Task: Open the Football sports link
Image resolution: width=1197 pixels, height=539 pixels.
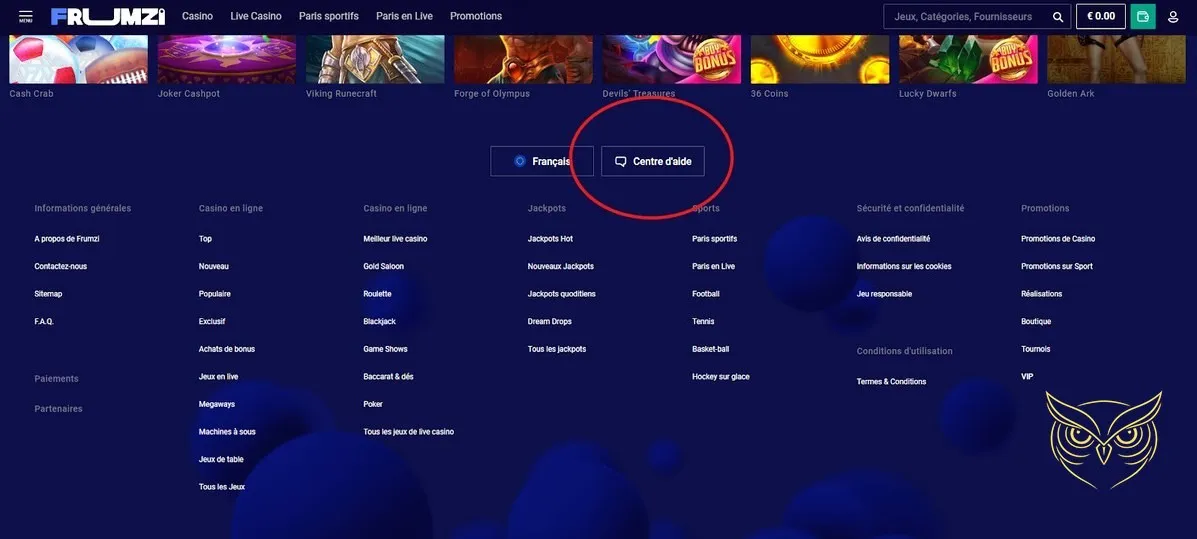Action: point(706,294)
